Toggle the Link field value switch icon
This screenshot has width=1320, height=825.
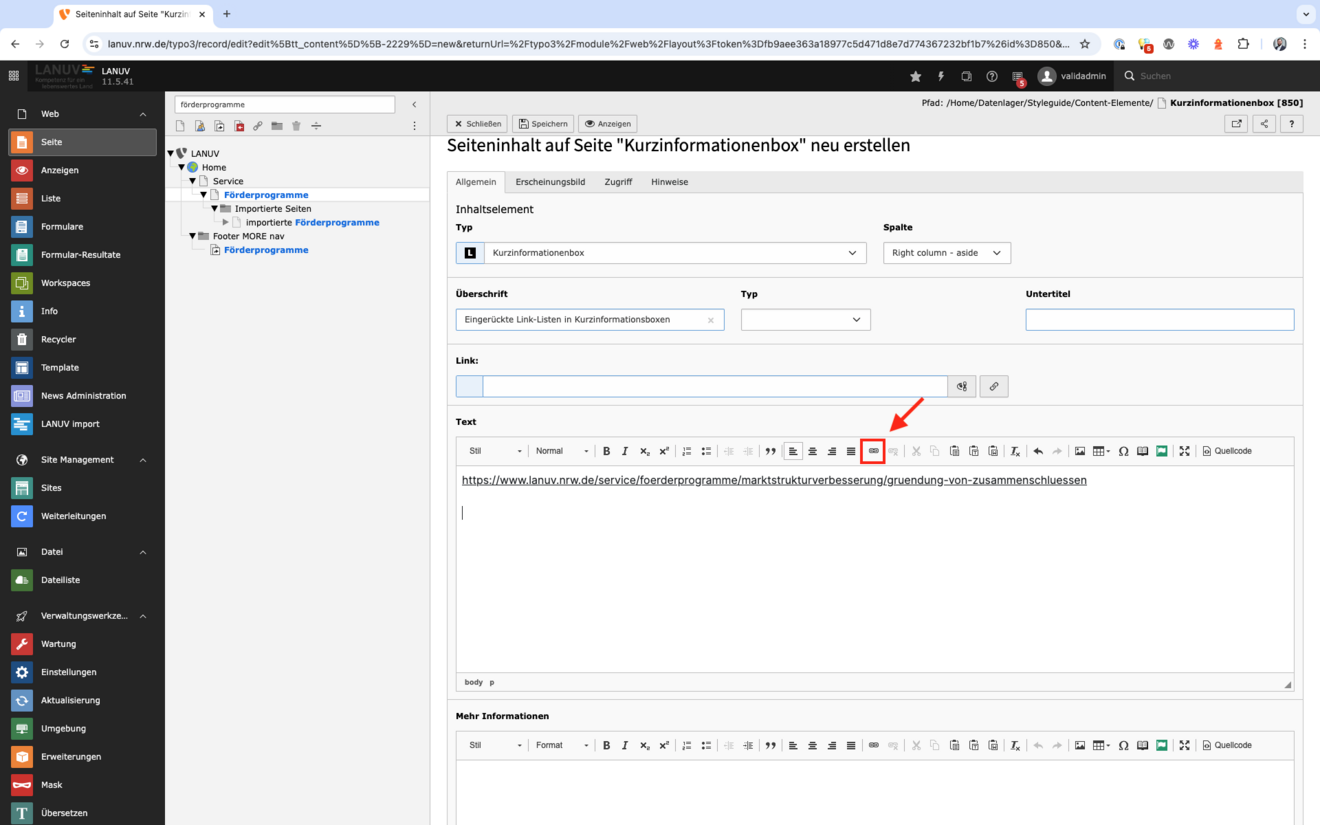click(962, 386)
